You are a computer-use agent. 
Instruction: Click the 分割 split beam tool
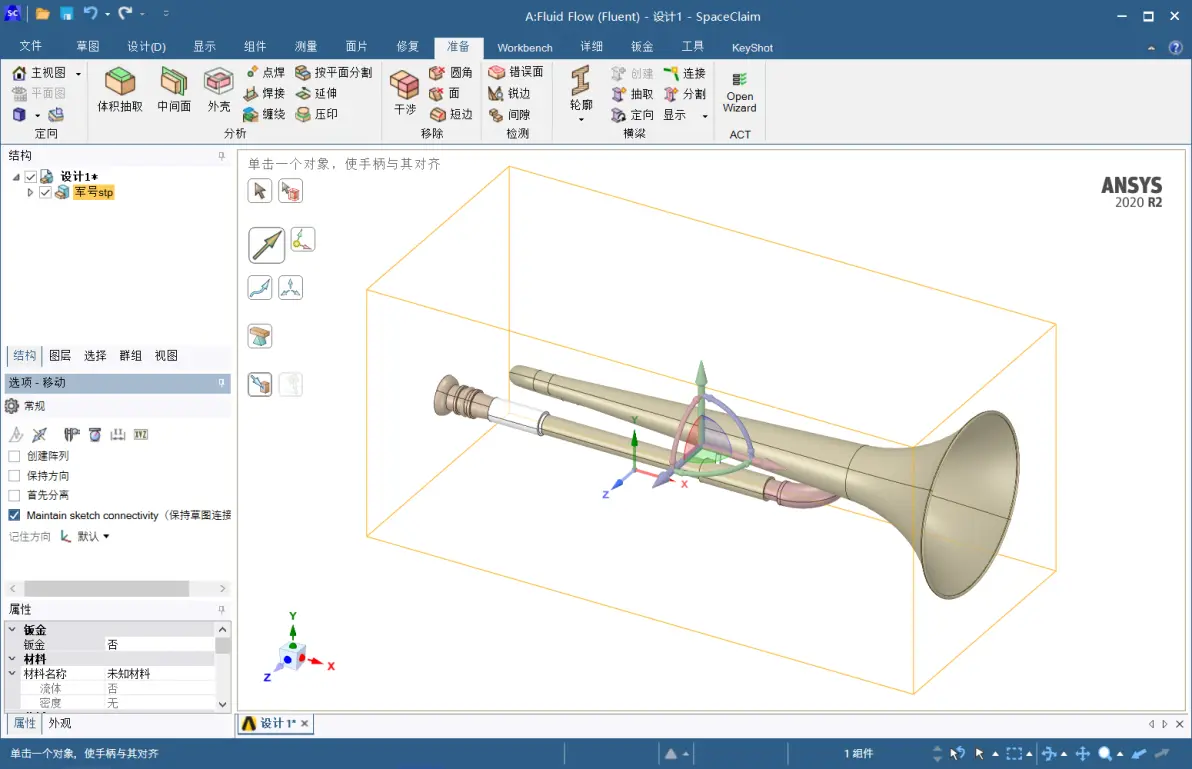685,93
